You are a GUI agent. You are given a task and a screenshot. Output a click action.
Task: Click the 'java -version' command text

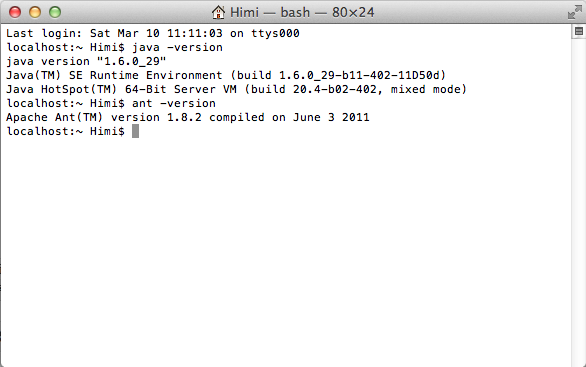(178, 47)
